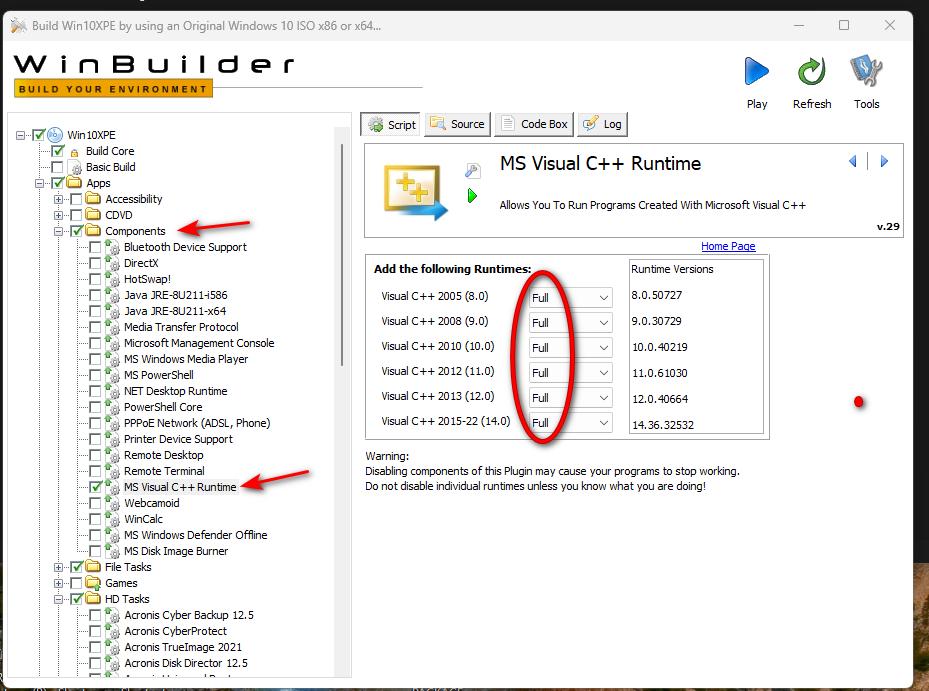
Task: Open the Log tab
Action: [603, 124]
